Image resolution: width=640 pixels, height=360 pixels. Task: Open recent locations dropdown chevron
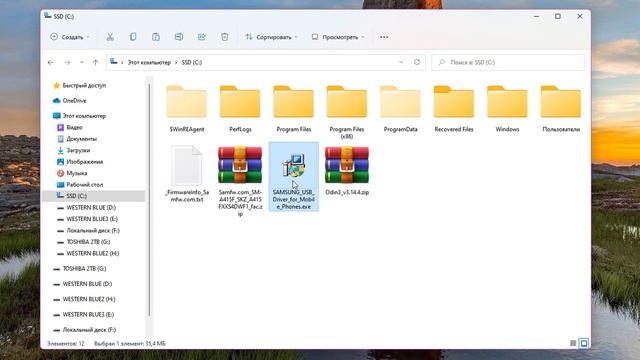coord(82,62)
